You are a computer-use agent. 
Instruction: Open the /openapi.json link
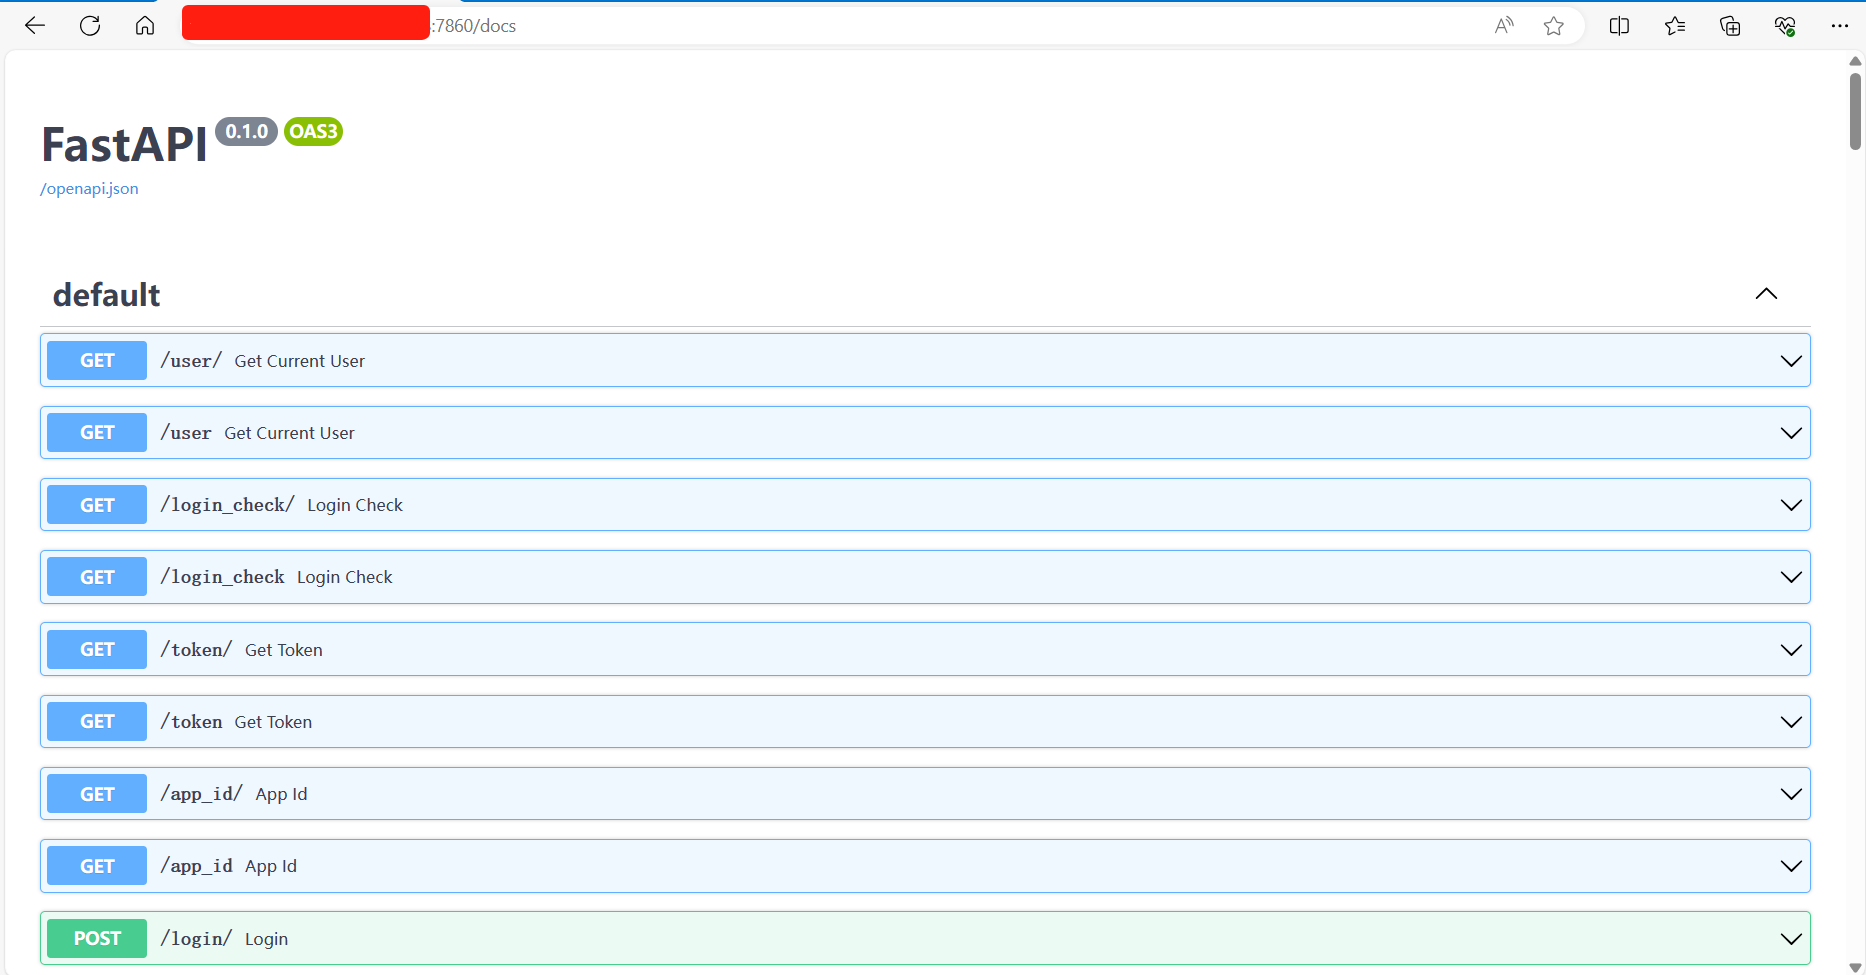pos(89,189)
